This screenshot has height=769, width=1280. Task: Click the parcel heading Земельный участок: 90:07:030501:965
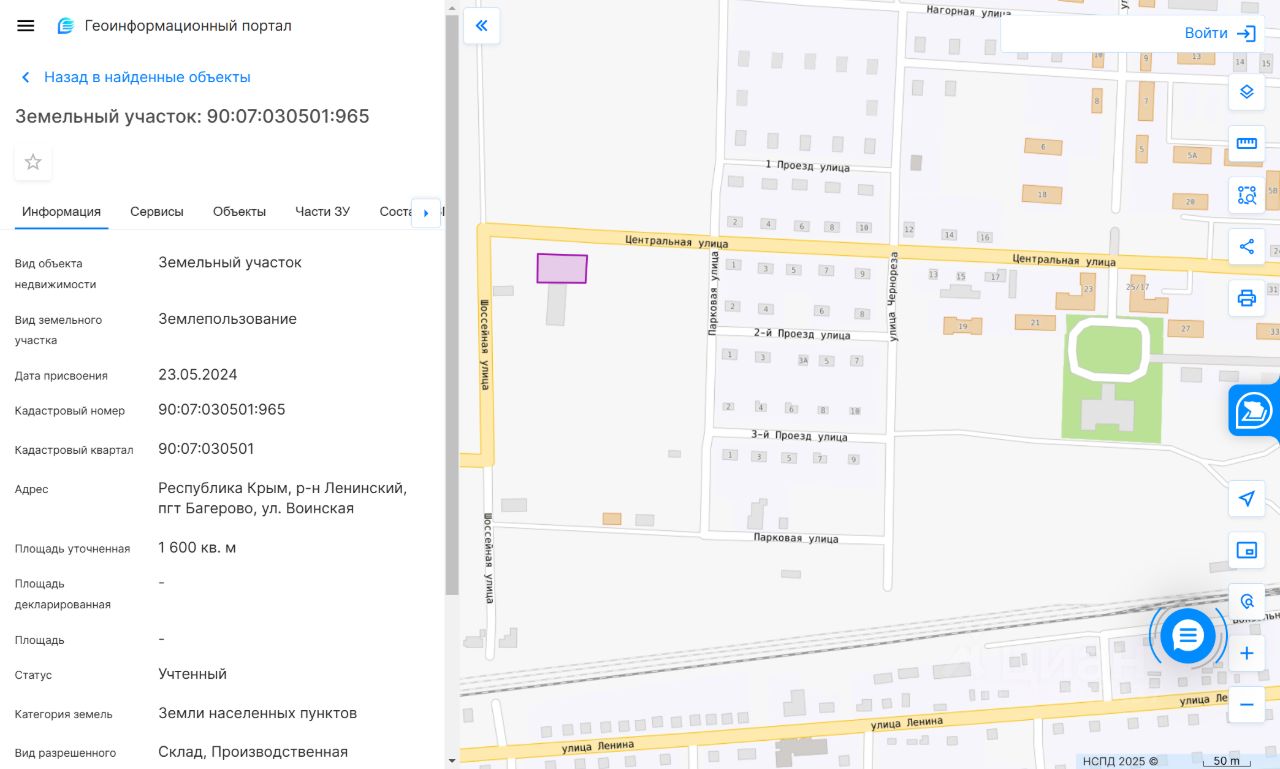[x=192, y=116]
